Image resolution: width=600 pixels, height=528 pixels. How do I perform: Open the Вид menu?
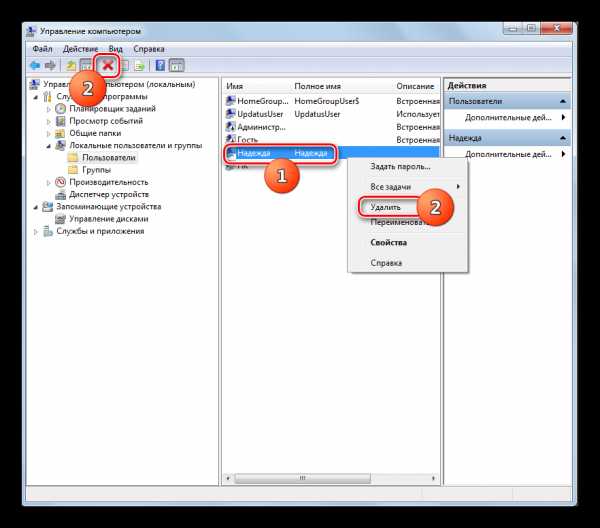pos(115,49)
